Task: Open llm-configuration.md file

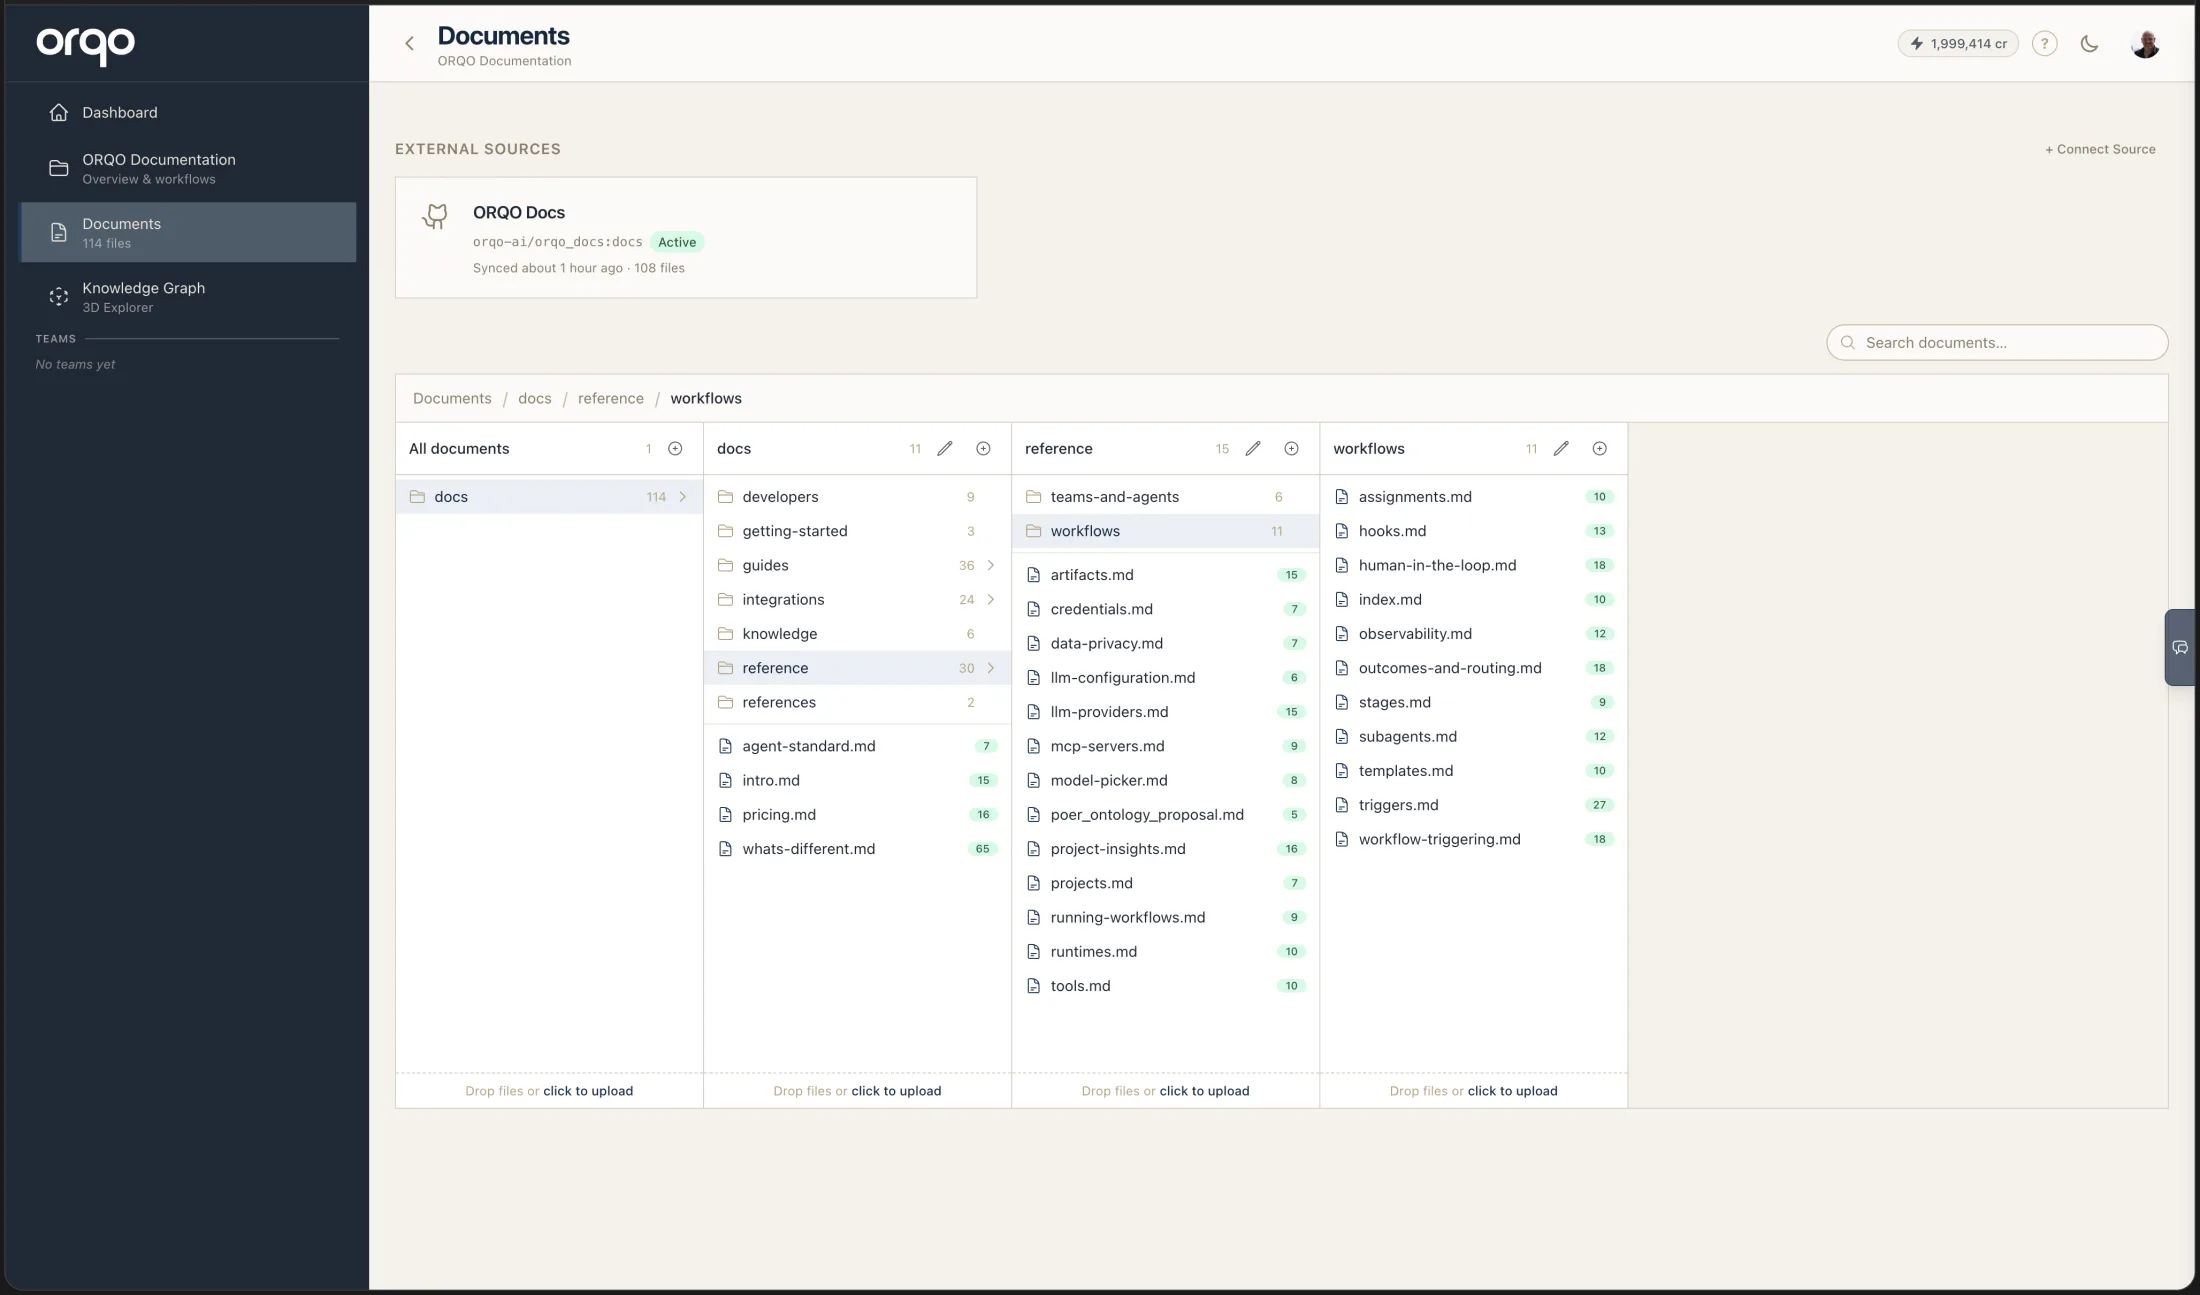Action: [1165, 678]
